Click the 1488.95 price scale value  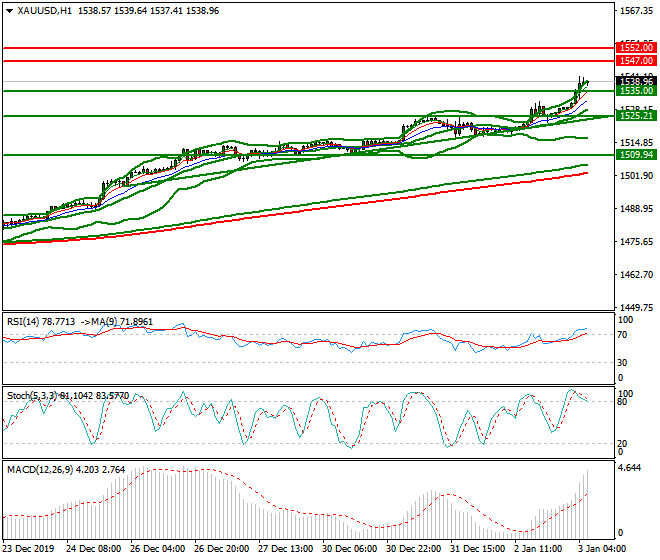click(636, 208)
